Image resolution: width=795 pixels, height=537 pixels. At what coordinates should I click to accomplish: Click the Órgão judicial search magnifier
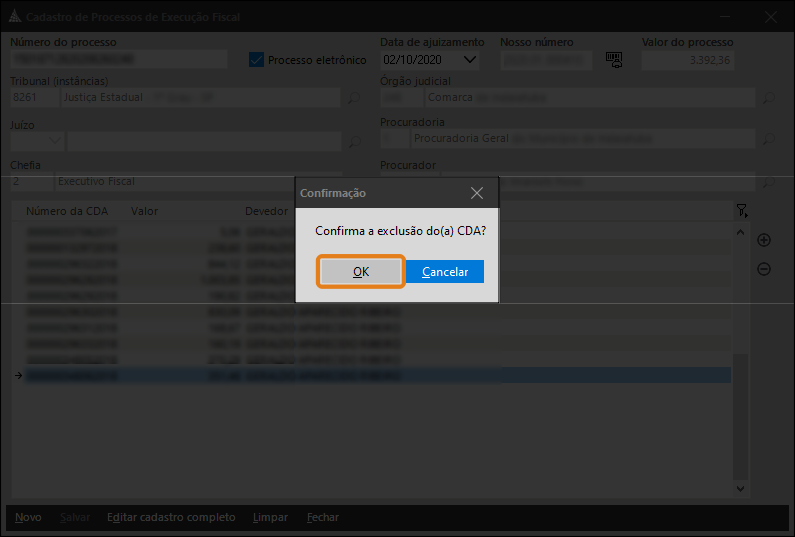[x=768, y=98]
